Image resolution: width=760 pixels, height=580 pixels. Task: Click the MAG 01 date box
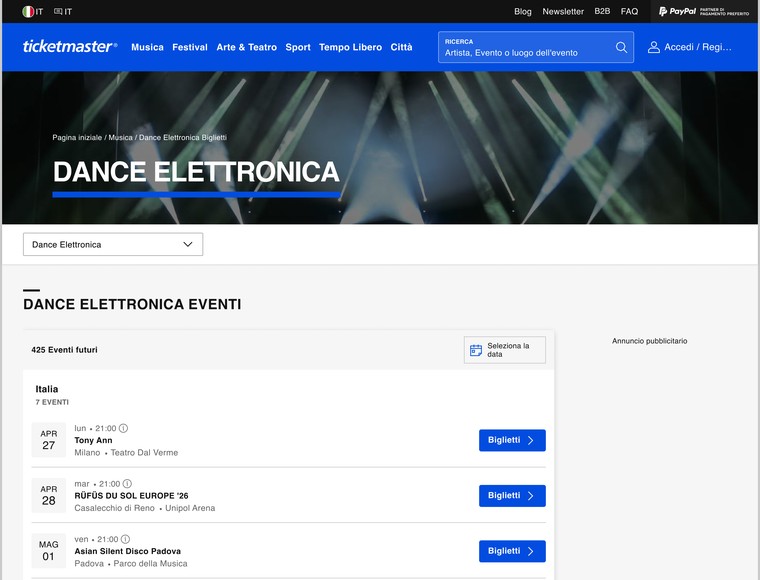pos(48,550)
